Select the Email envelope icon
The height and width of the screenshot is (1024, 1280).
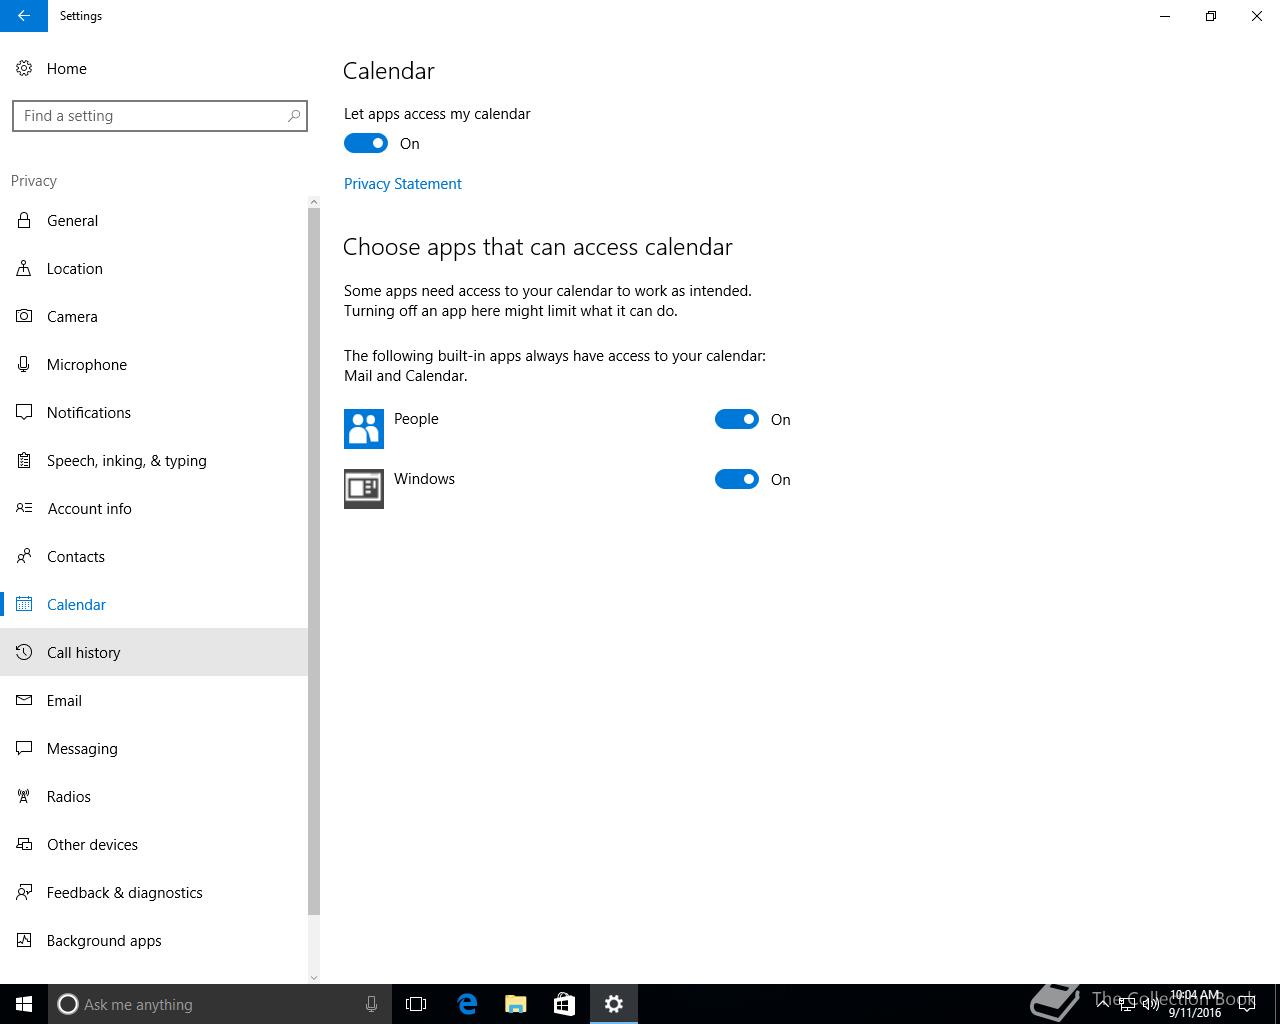click(x=24, y=700)
